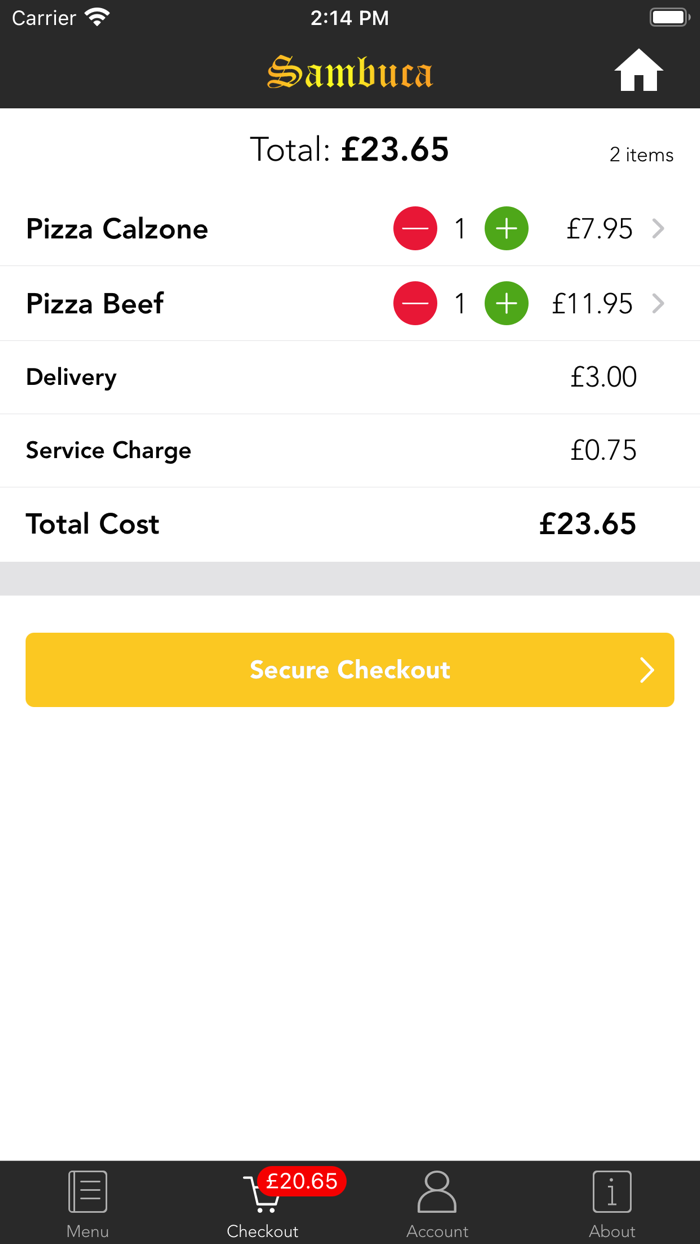Decrease Pizza Calzone quantity with minus button
The width and height of the screenshot is (700, 1244).
point(415,229)
